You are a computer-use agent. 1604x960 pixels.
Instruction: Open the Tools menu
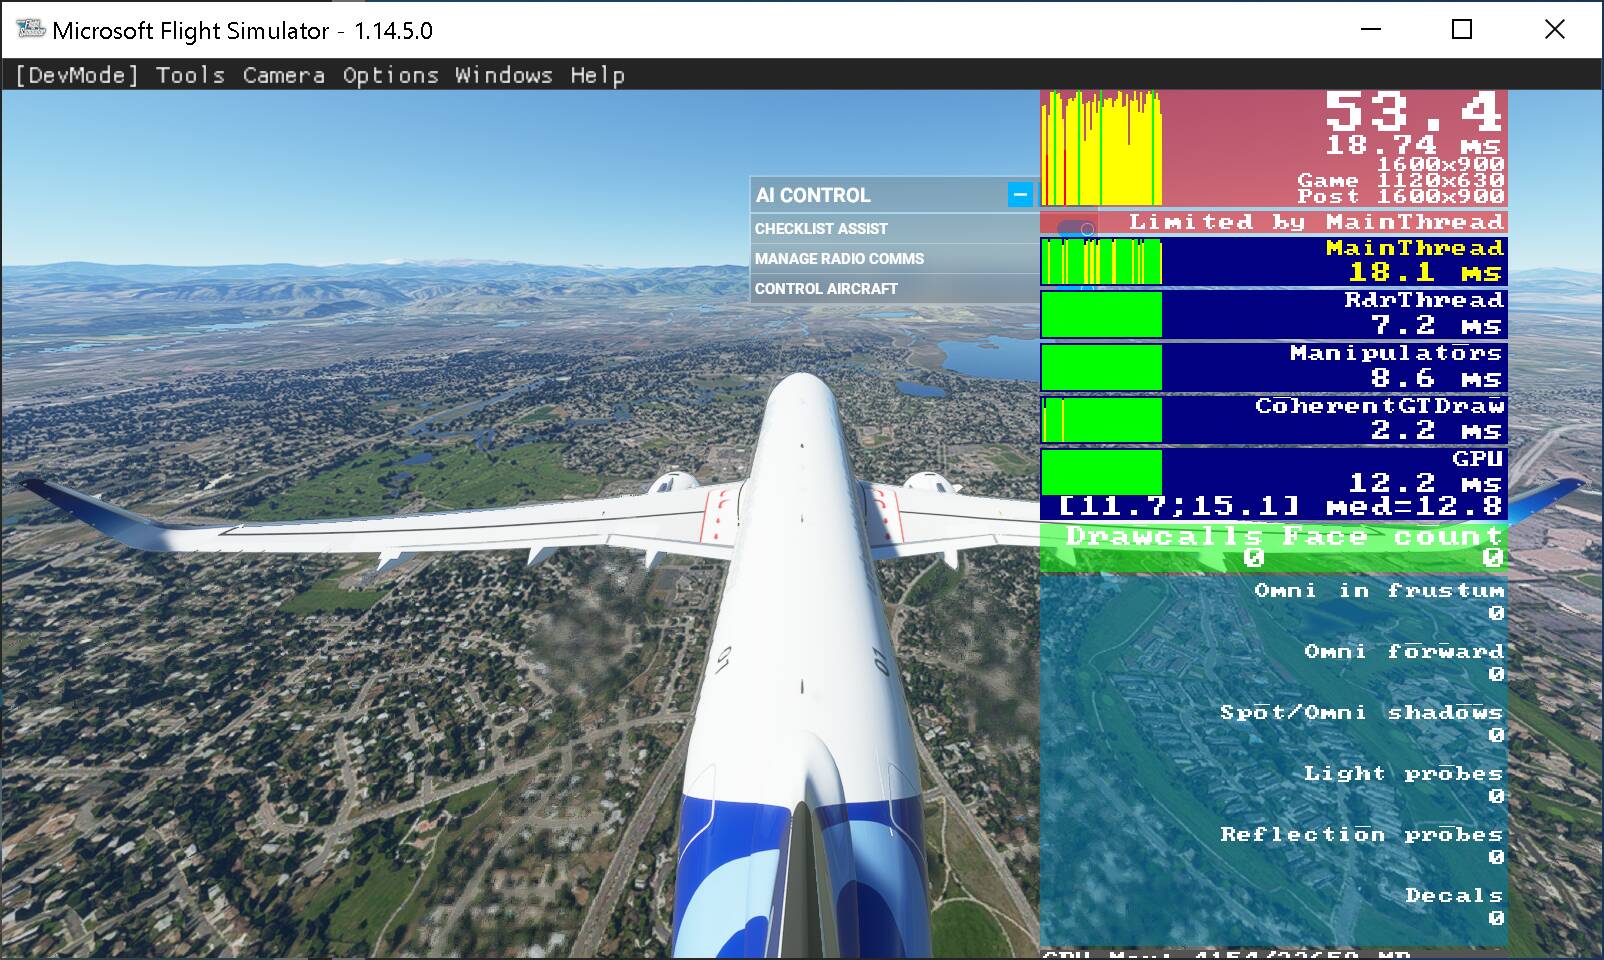click(x=189, y=74)
